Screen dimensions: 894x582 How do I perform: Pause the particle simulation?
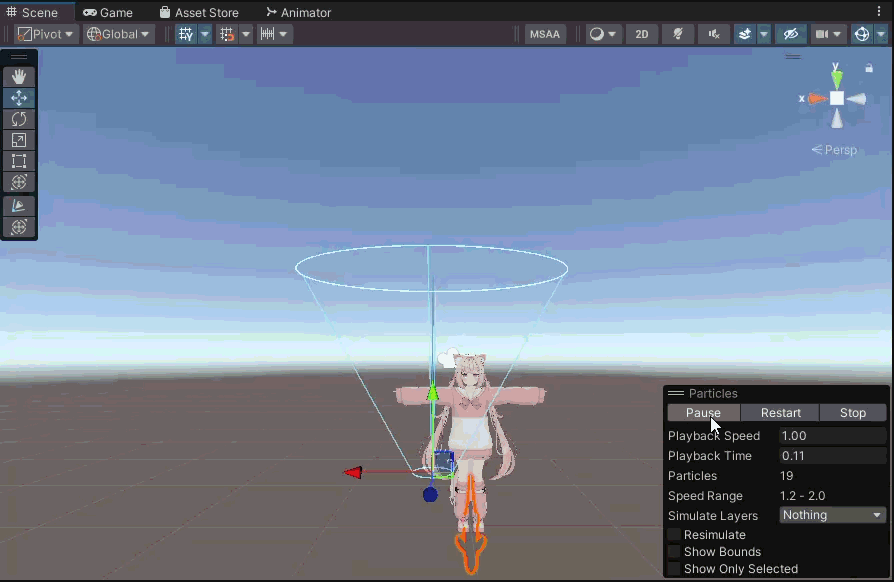(x=703, y=413)
